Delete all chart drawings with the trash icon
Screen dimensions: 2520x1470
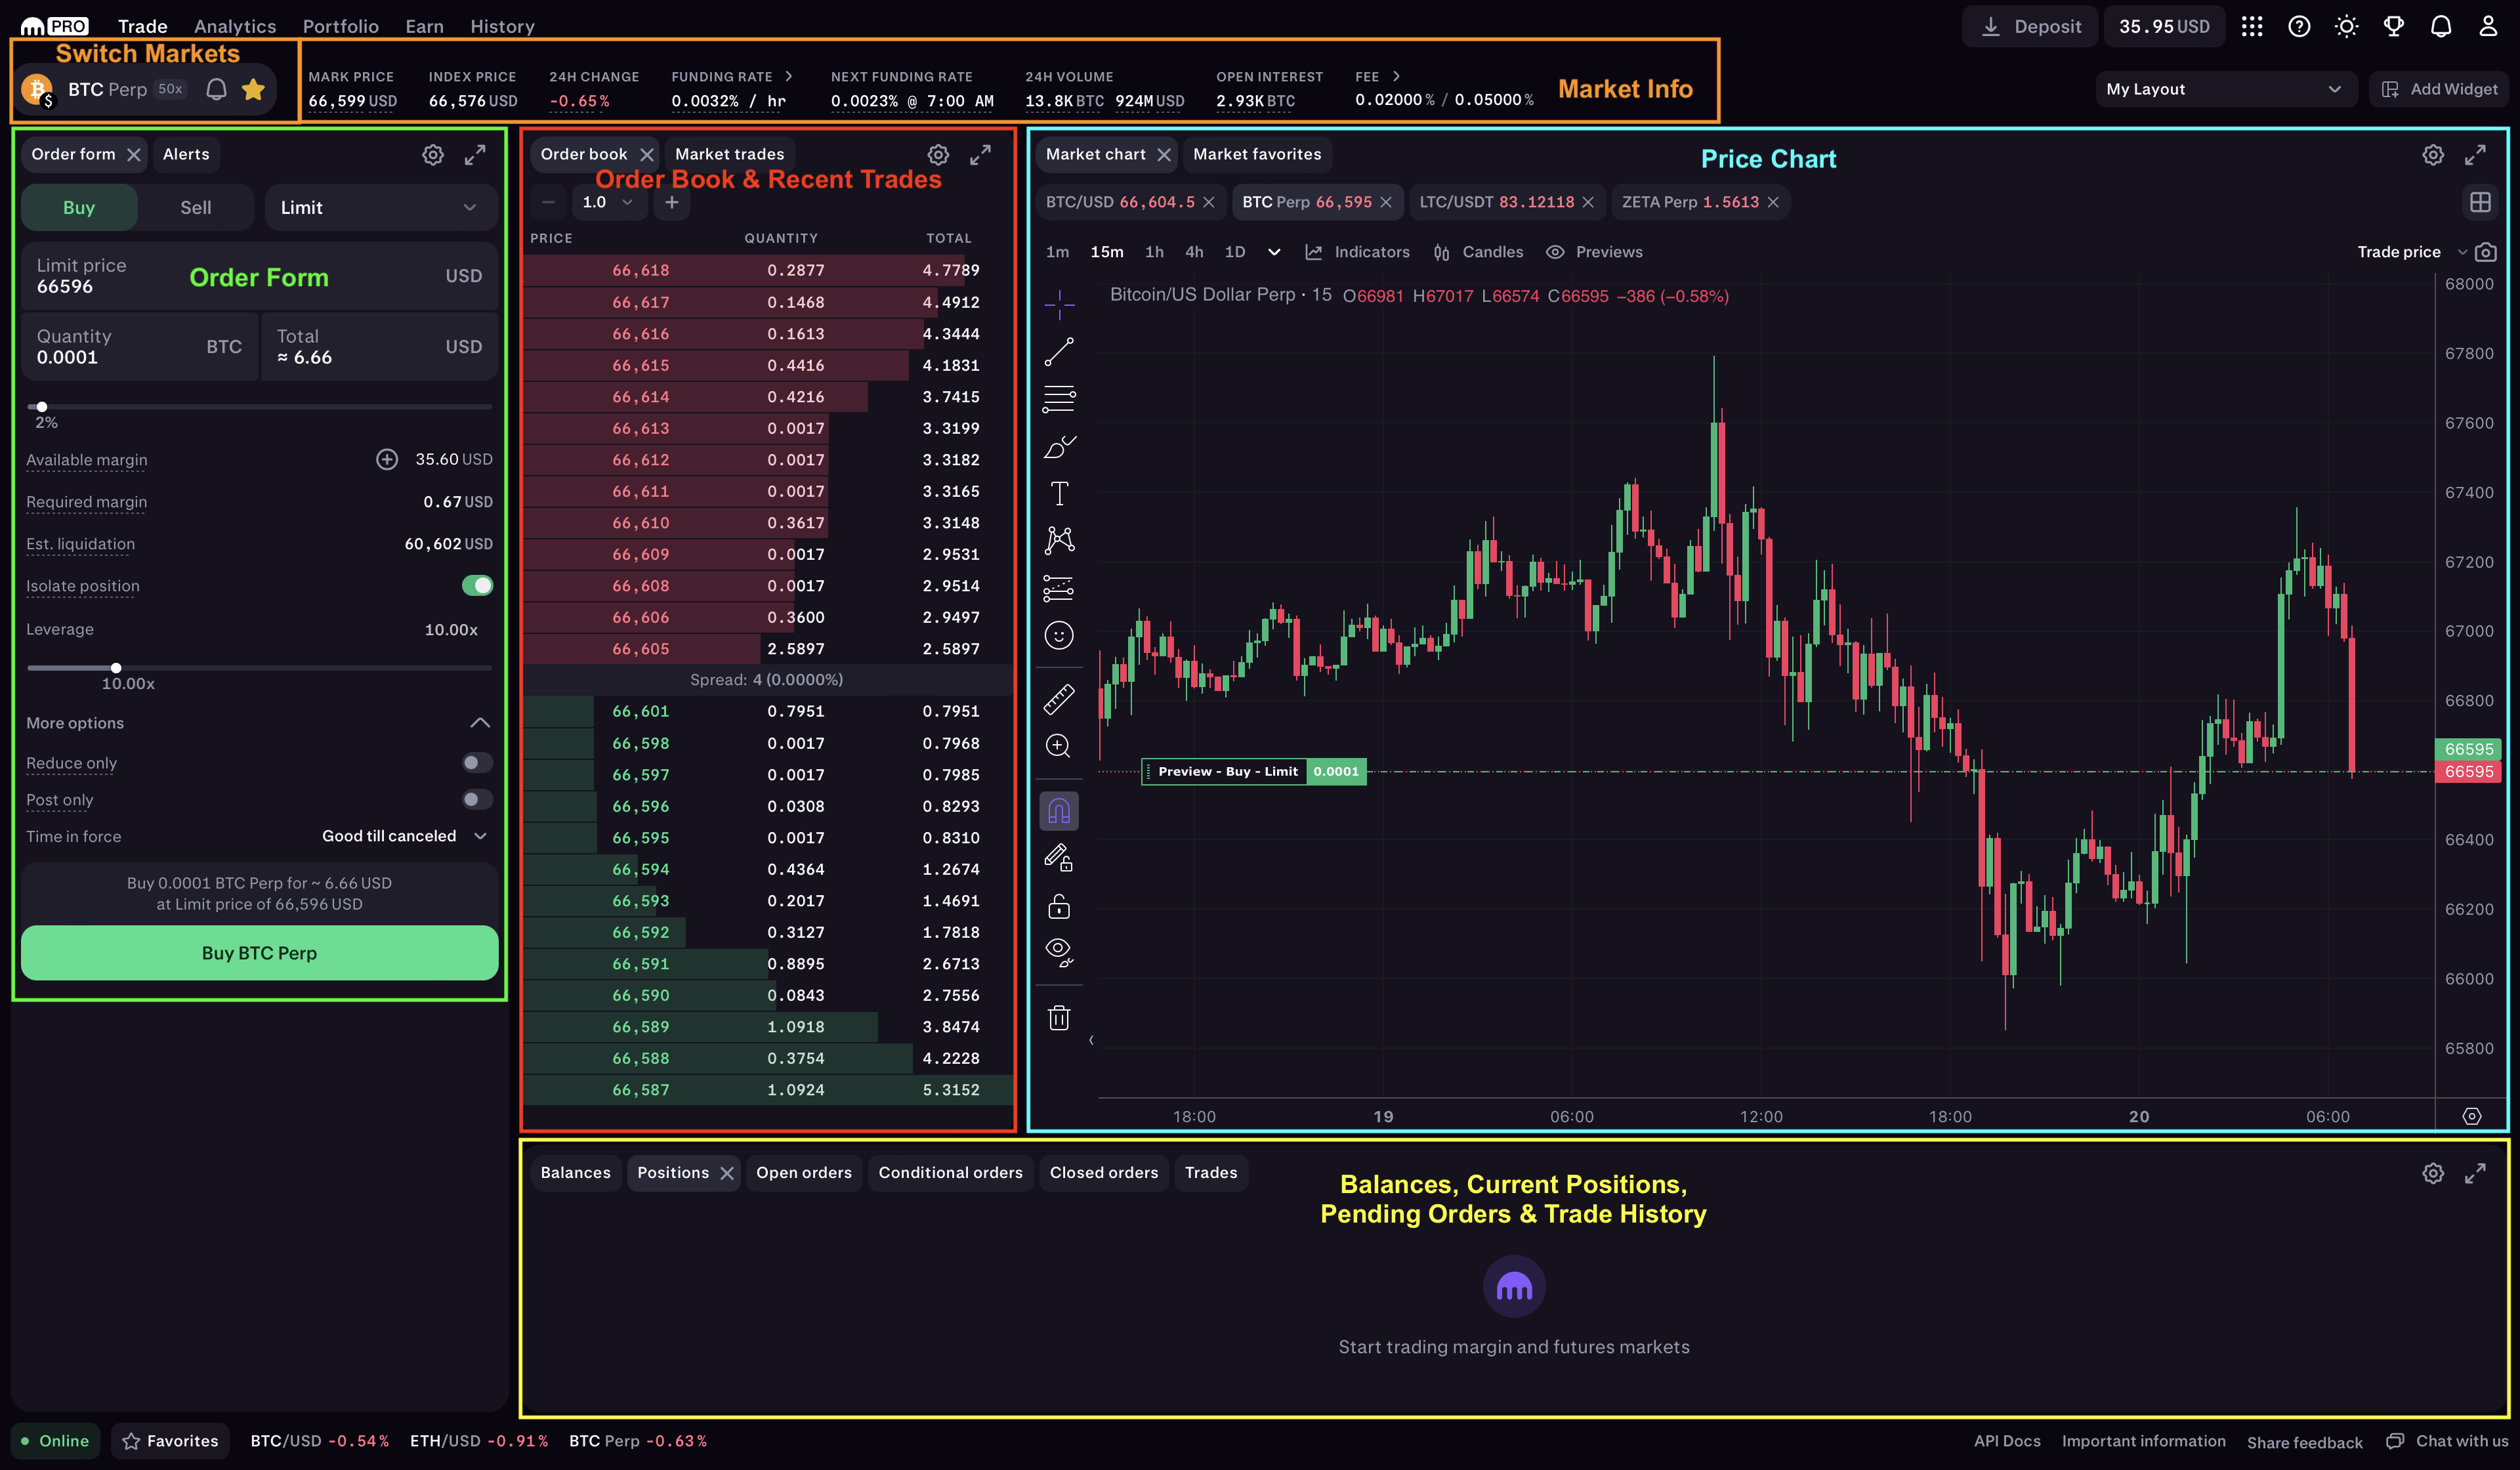1059,1017
